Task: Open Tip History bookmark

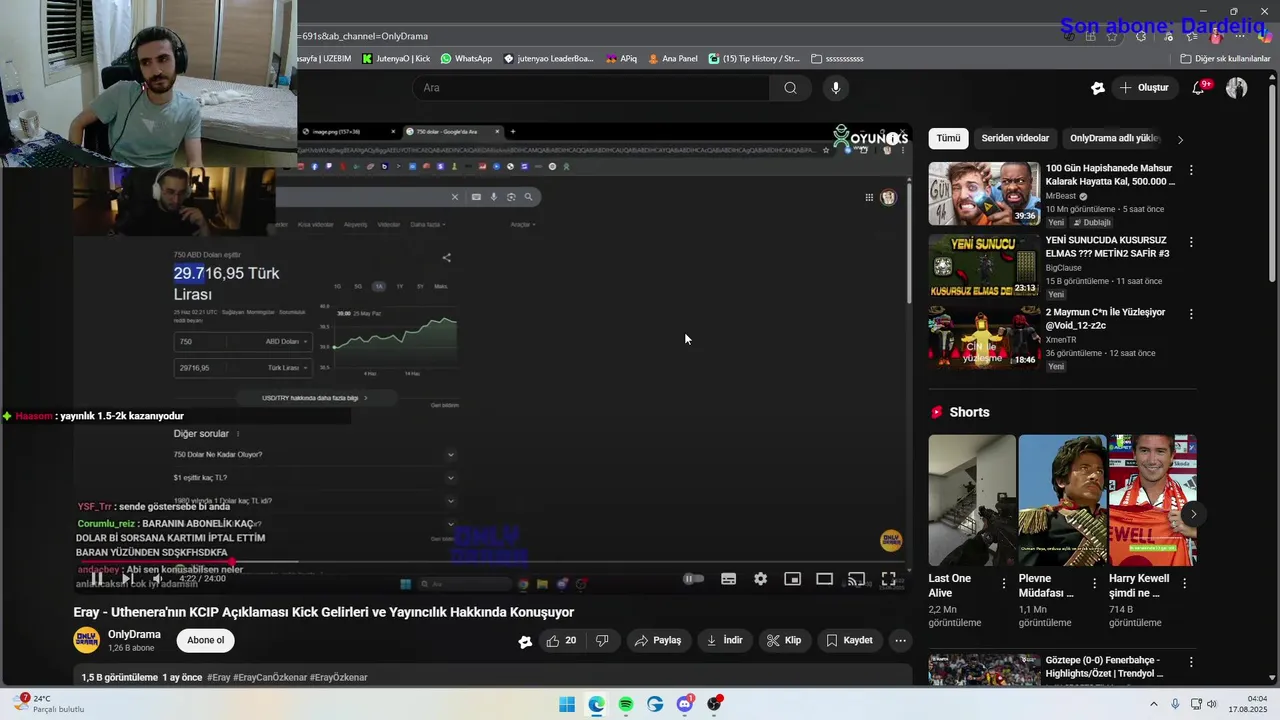Action: click(x=754, y=59)
